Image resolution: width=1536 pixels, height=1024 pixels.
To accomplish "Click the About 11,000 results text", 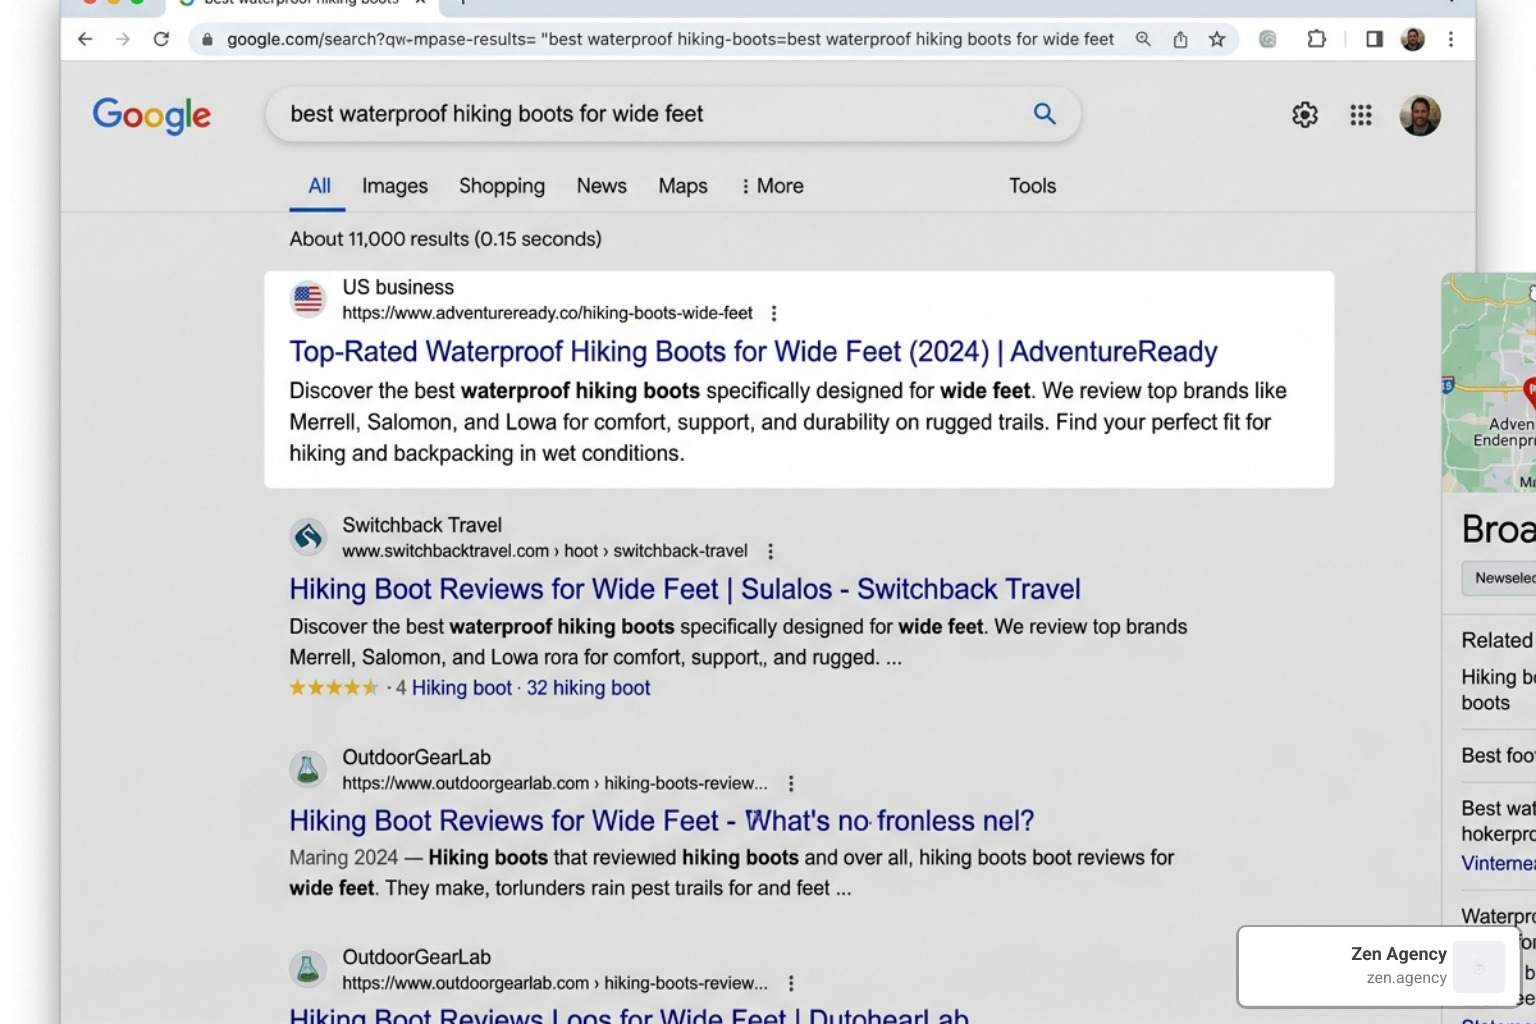I will pos(446,239).
